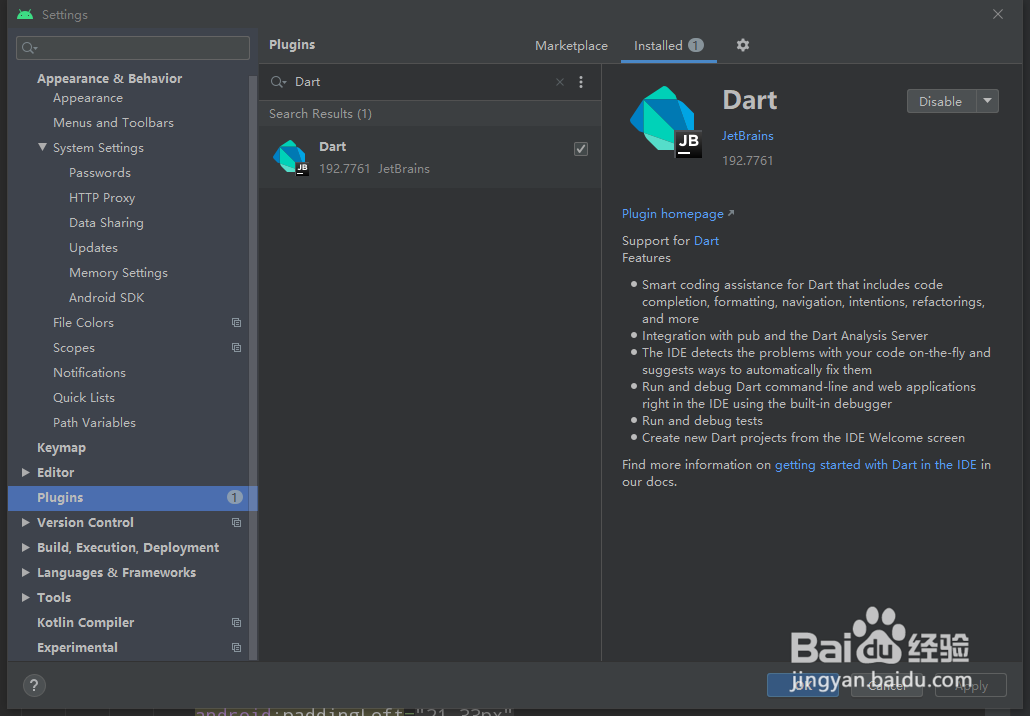Expand Languages & Frameworks node
The image size is (1030, 716).
(26, 572)
